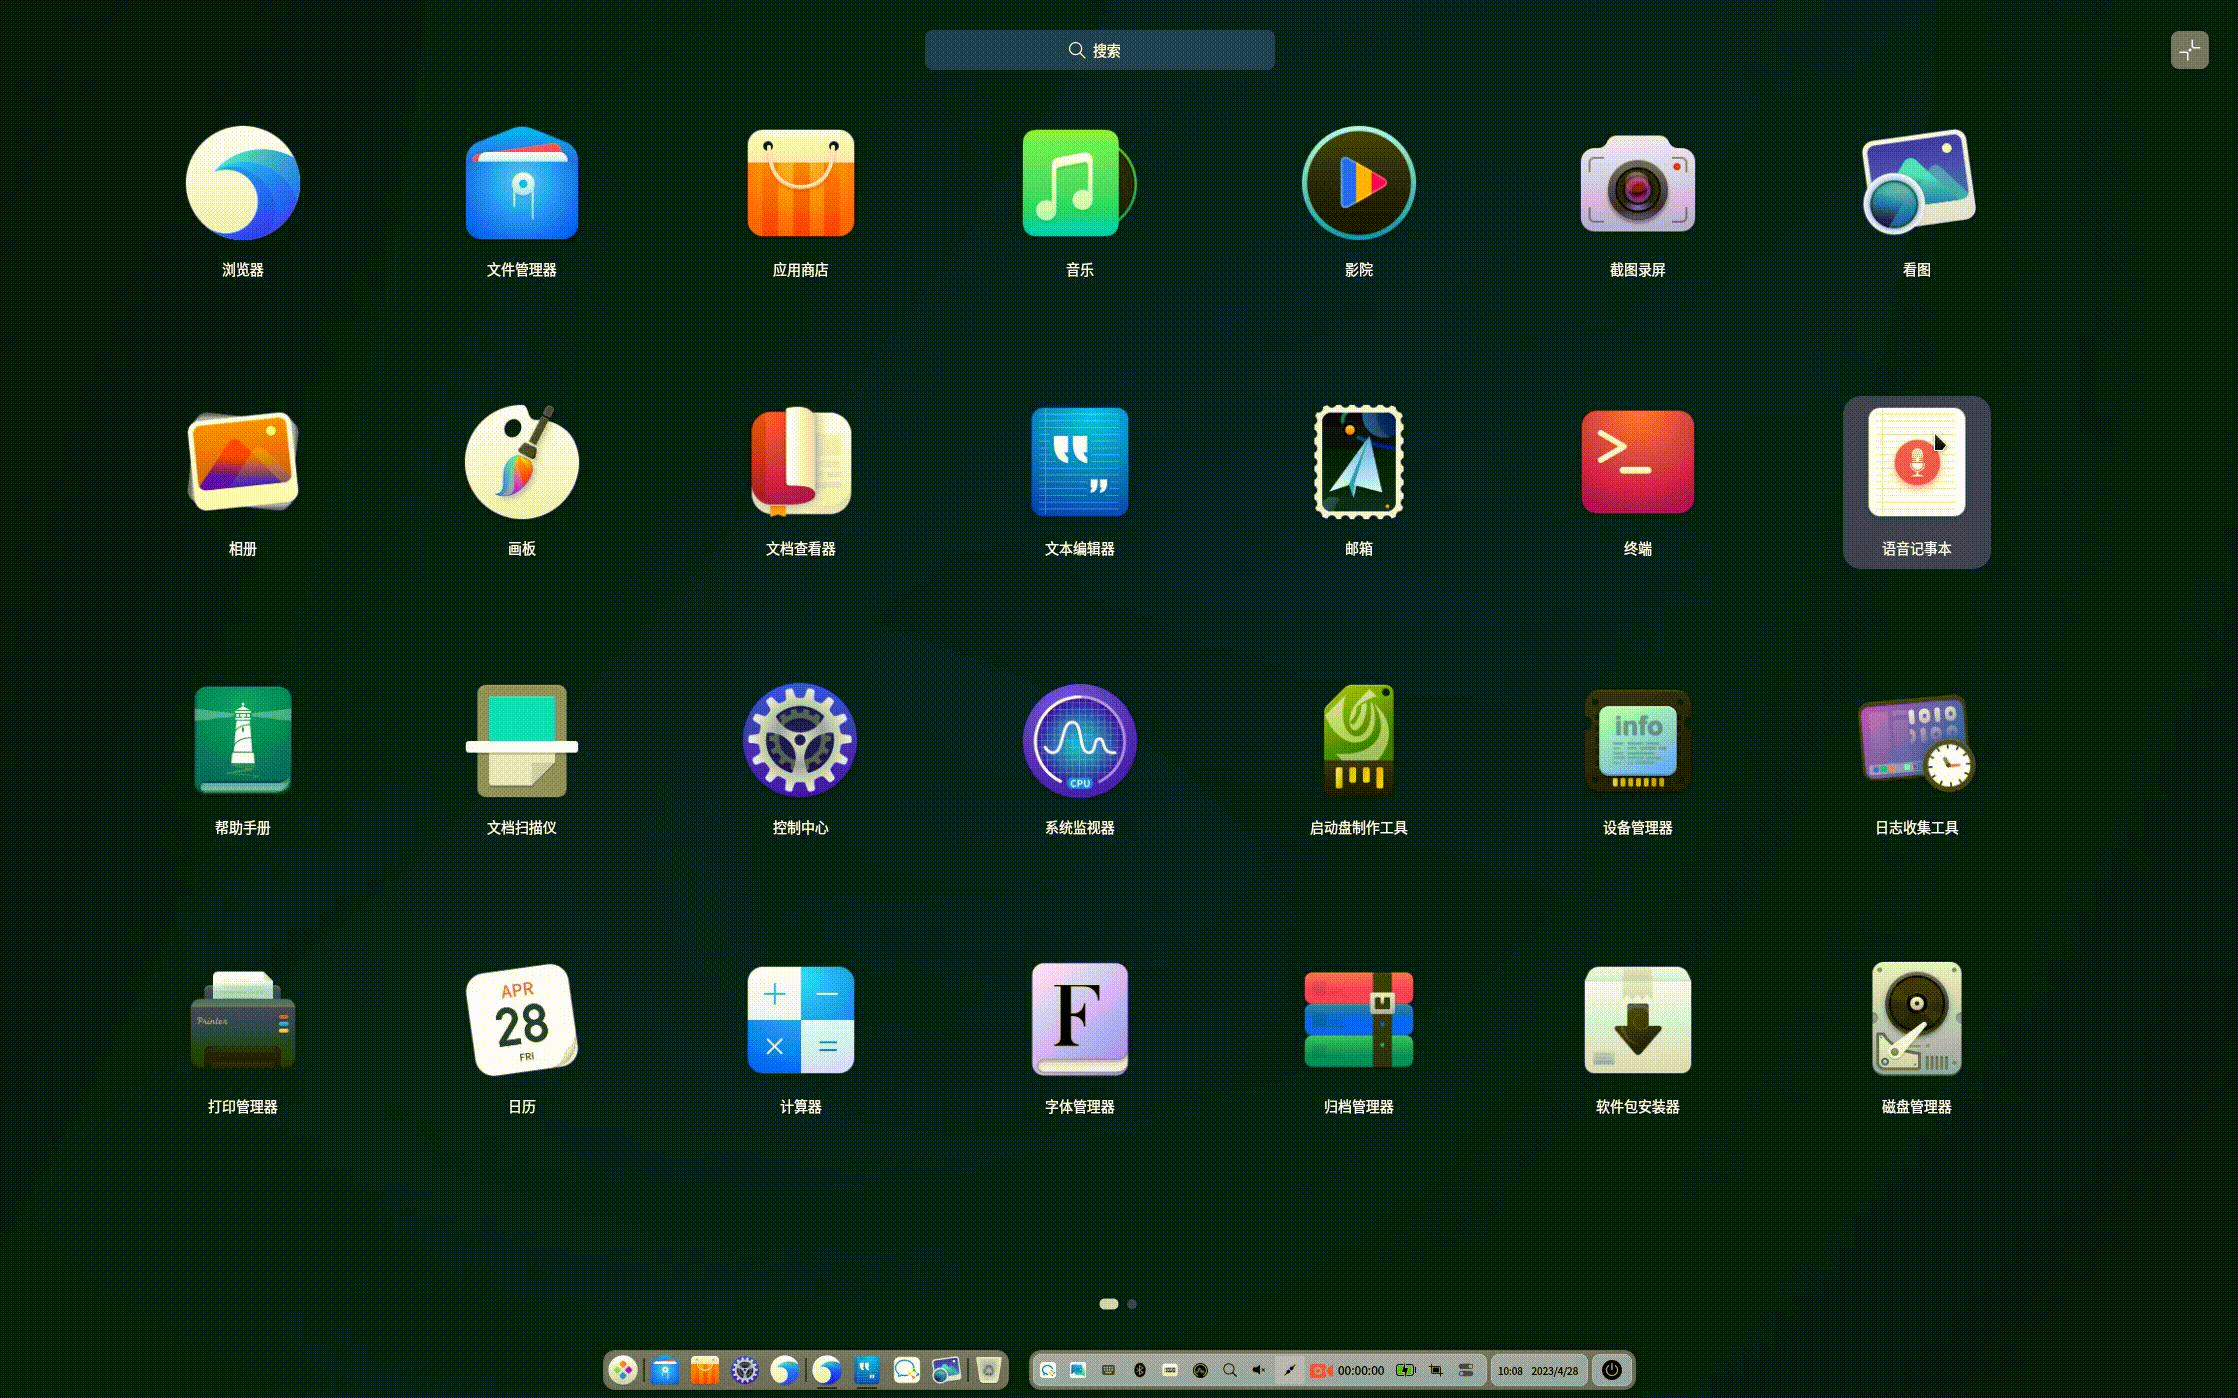Launch 画板 drawing app
The height and width of the screenshot is (1398, 2238).
521,463
